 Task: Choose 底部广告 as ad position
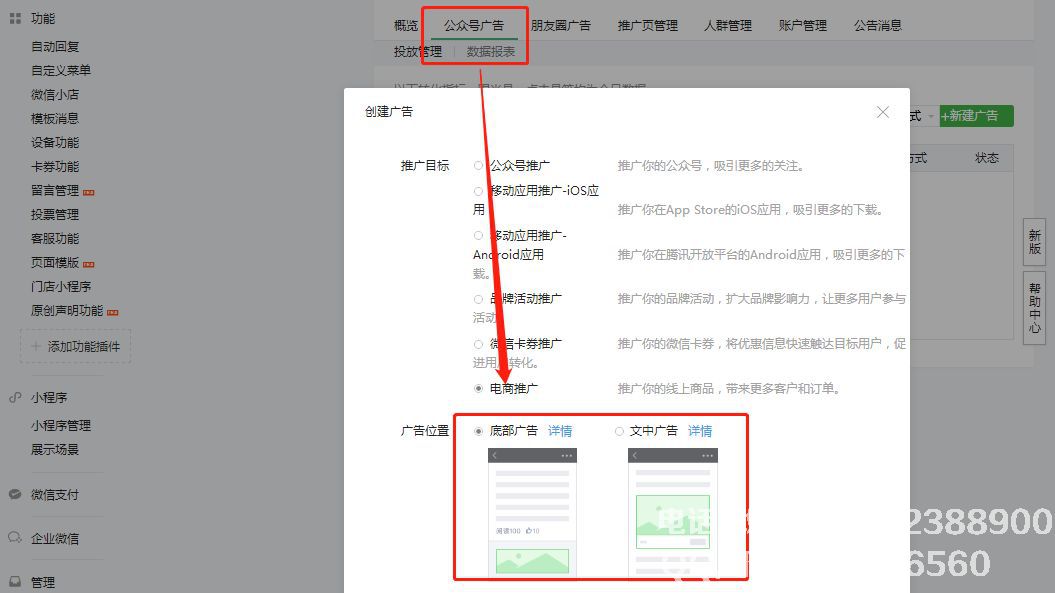click(479, 431)
